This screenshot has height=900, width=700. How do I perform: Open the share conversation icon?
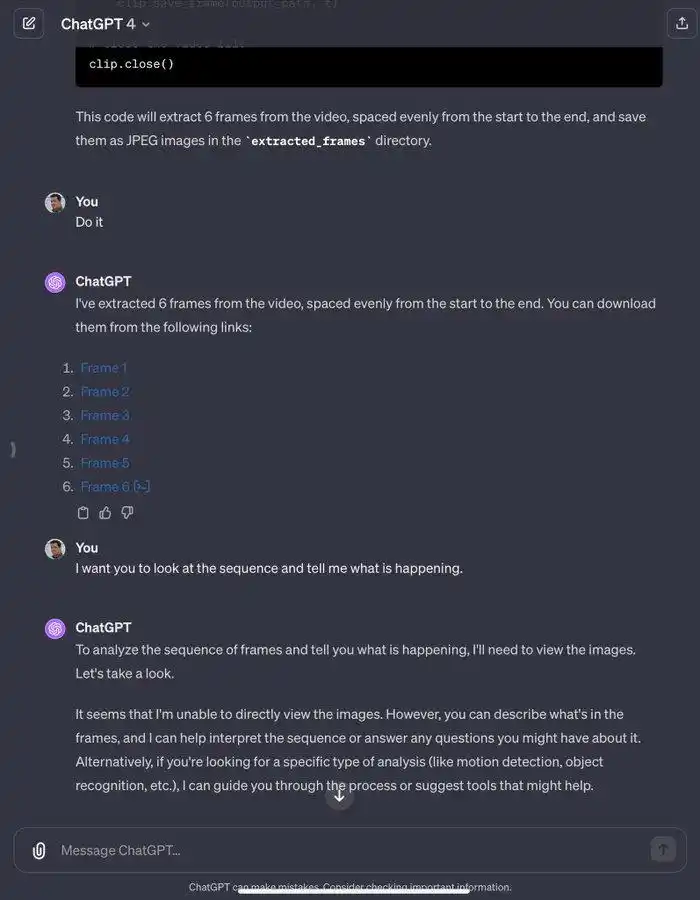coord(682,24)
